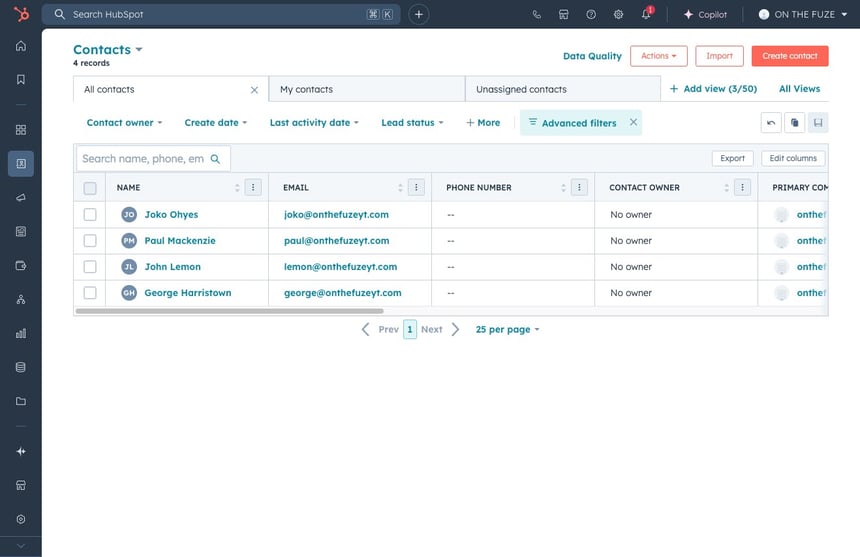
Task: Open Copilot
Action: point(705,15)
